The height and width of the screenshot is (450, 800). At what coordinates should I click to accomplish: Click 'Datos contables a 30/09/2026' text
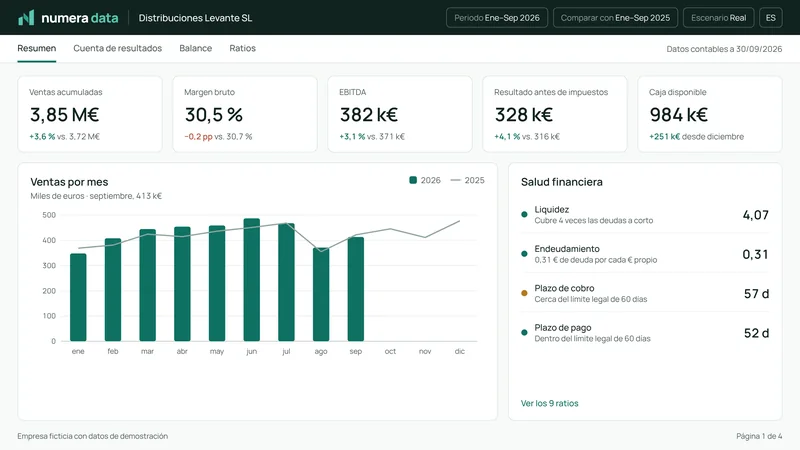724,49
